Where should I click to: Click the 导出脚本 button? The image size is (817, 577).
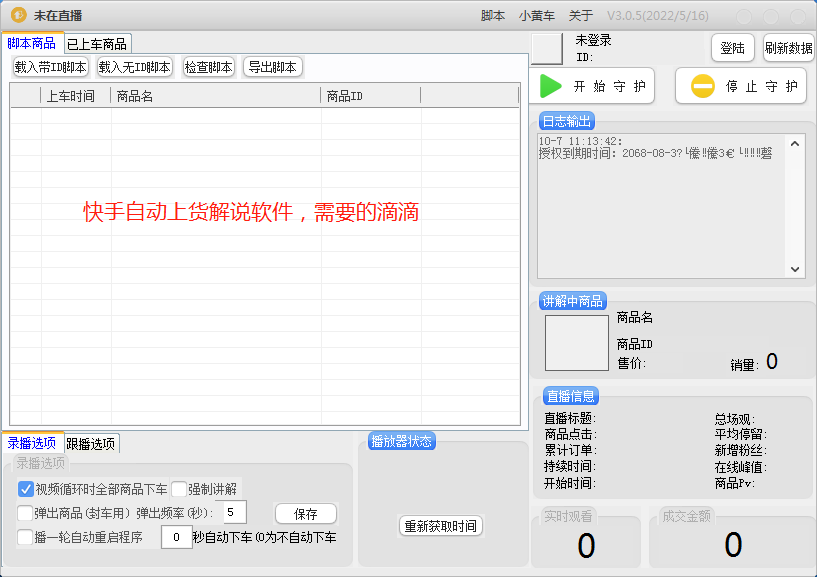[x=273, y=67]
